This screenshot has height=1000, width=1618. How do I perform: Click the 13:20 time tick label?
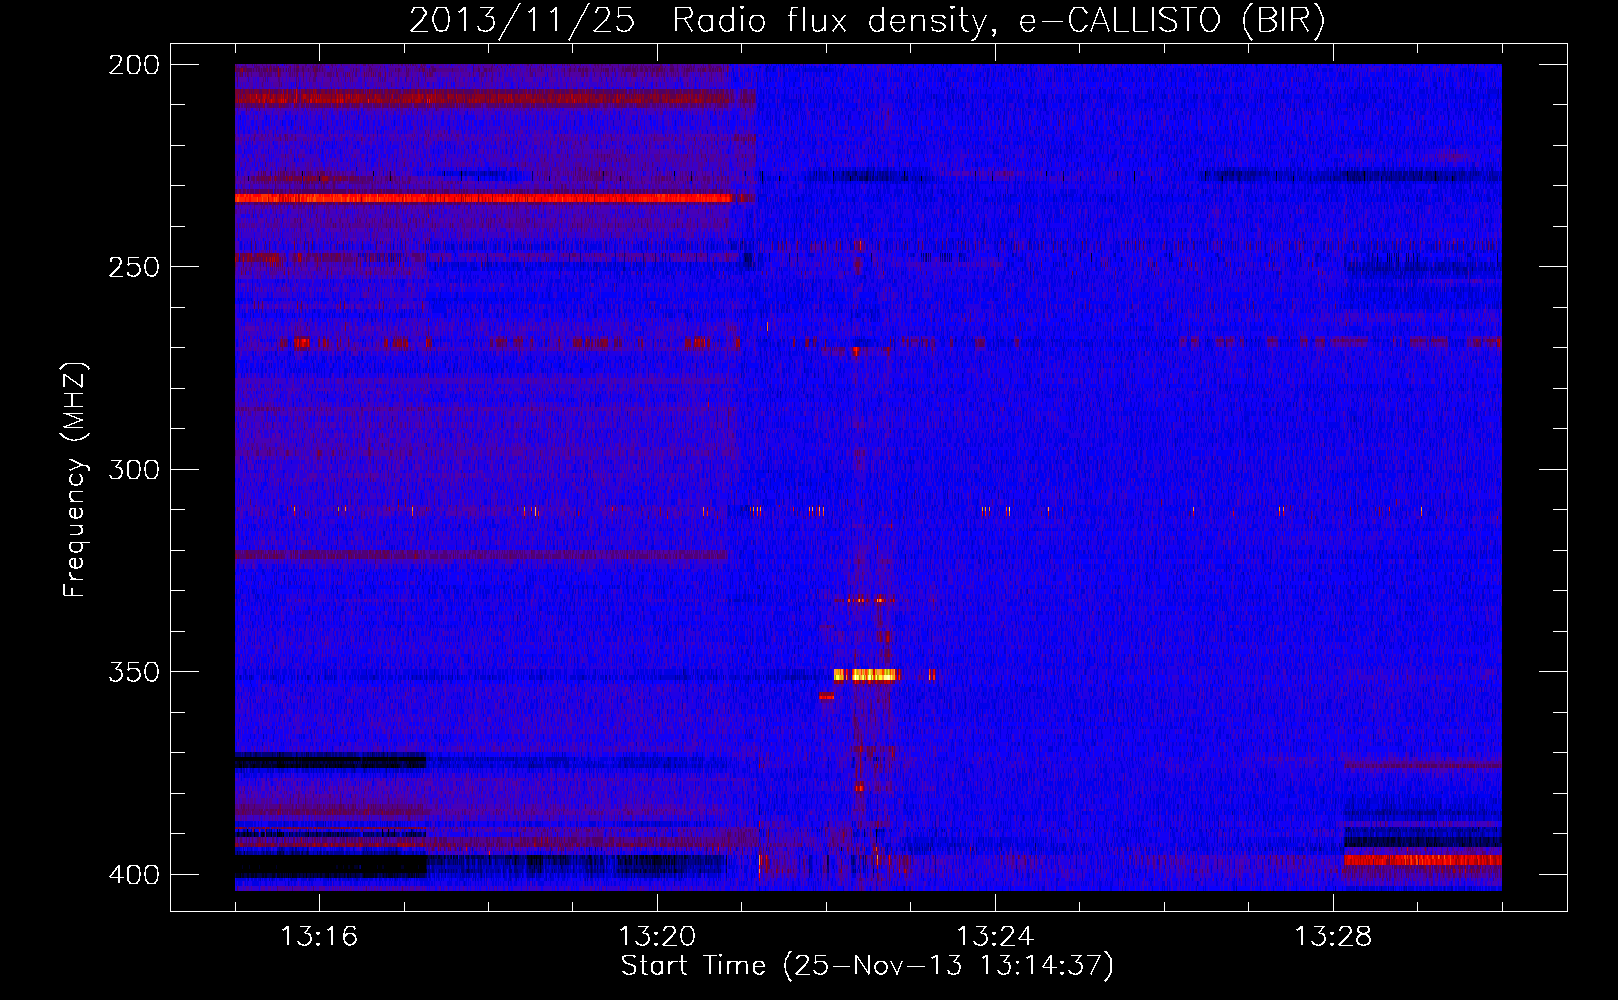pos(657,936)
